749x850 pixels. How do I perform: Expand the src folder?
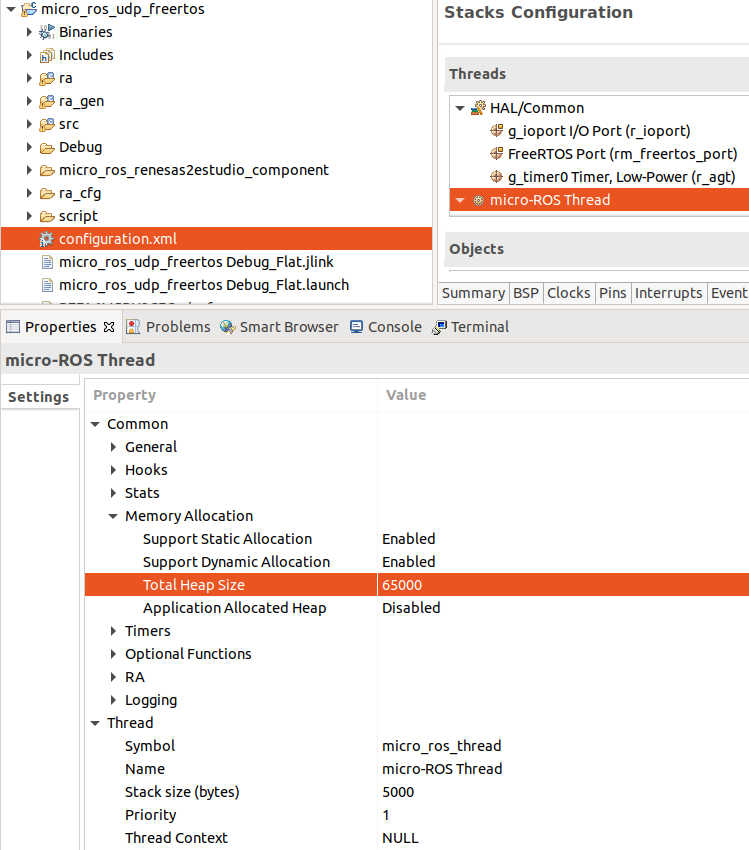coord(29,124)
